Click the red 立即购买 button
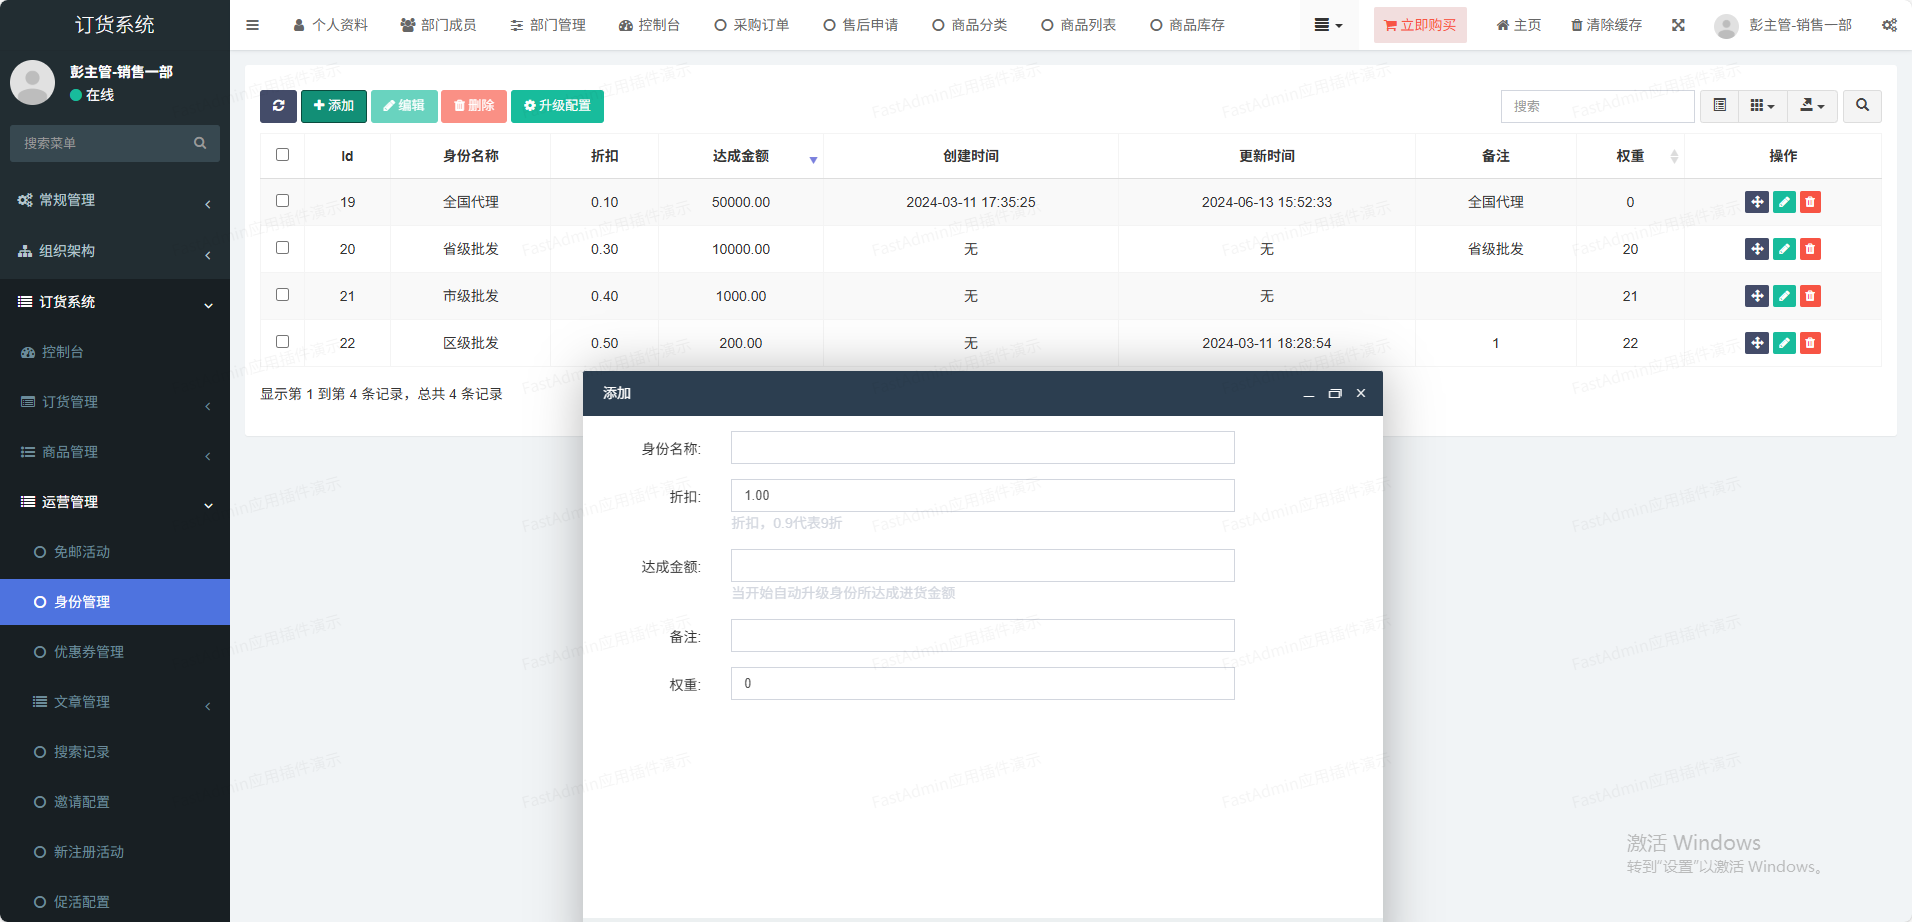Viewport: 1912px width, 922px height. [x=1419, y=25]
